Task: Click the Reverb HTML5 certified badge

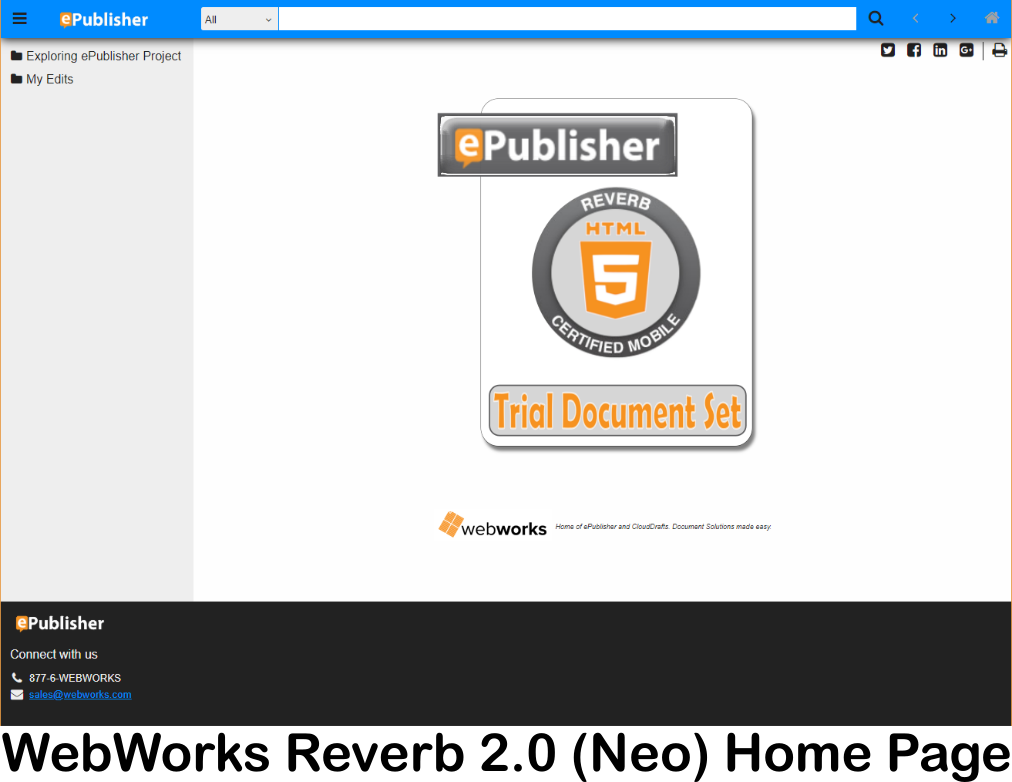Action: (x=616, y=272)
